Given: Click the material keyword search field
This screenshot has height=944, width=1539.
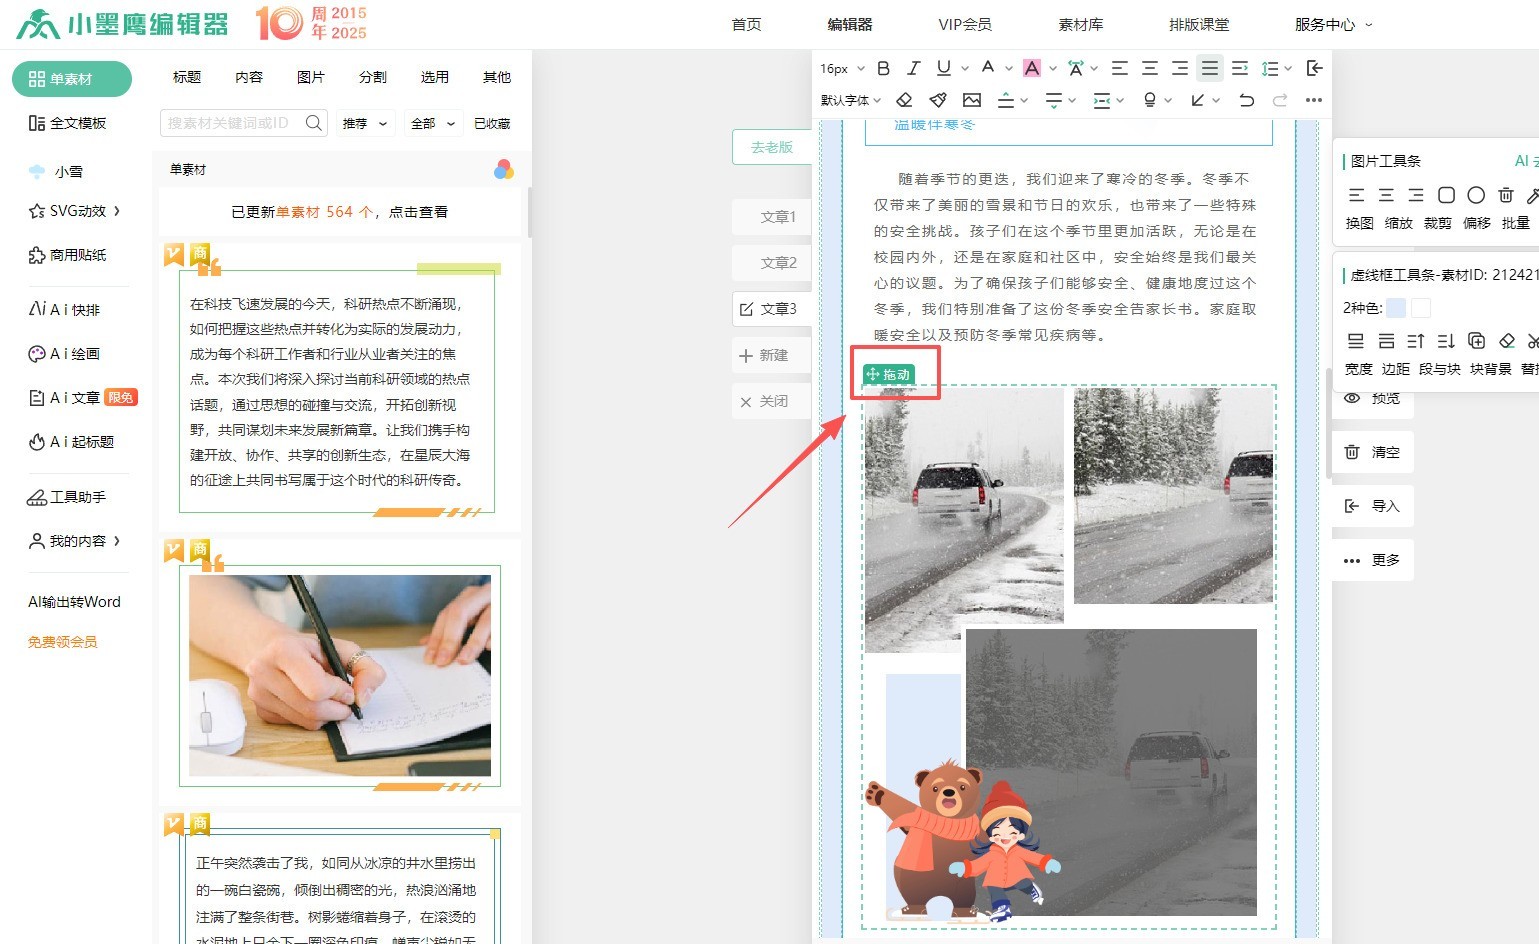Looking at the screenshot, I should (230, 123).
